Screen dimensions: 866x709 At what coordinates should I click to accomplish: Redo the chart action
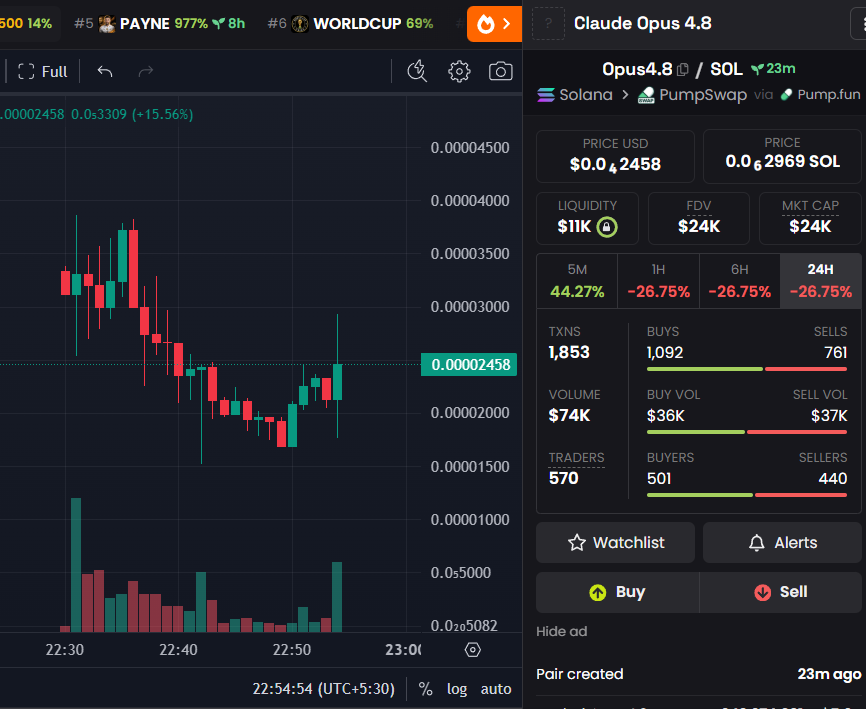(x=145, y=71)
